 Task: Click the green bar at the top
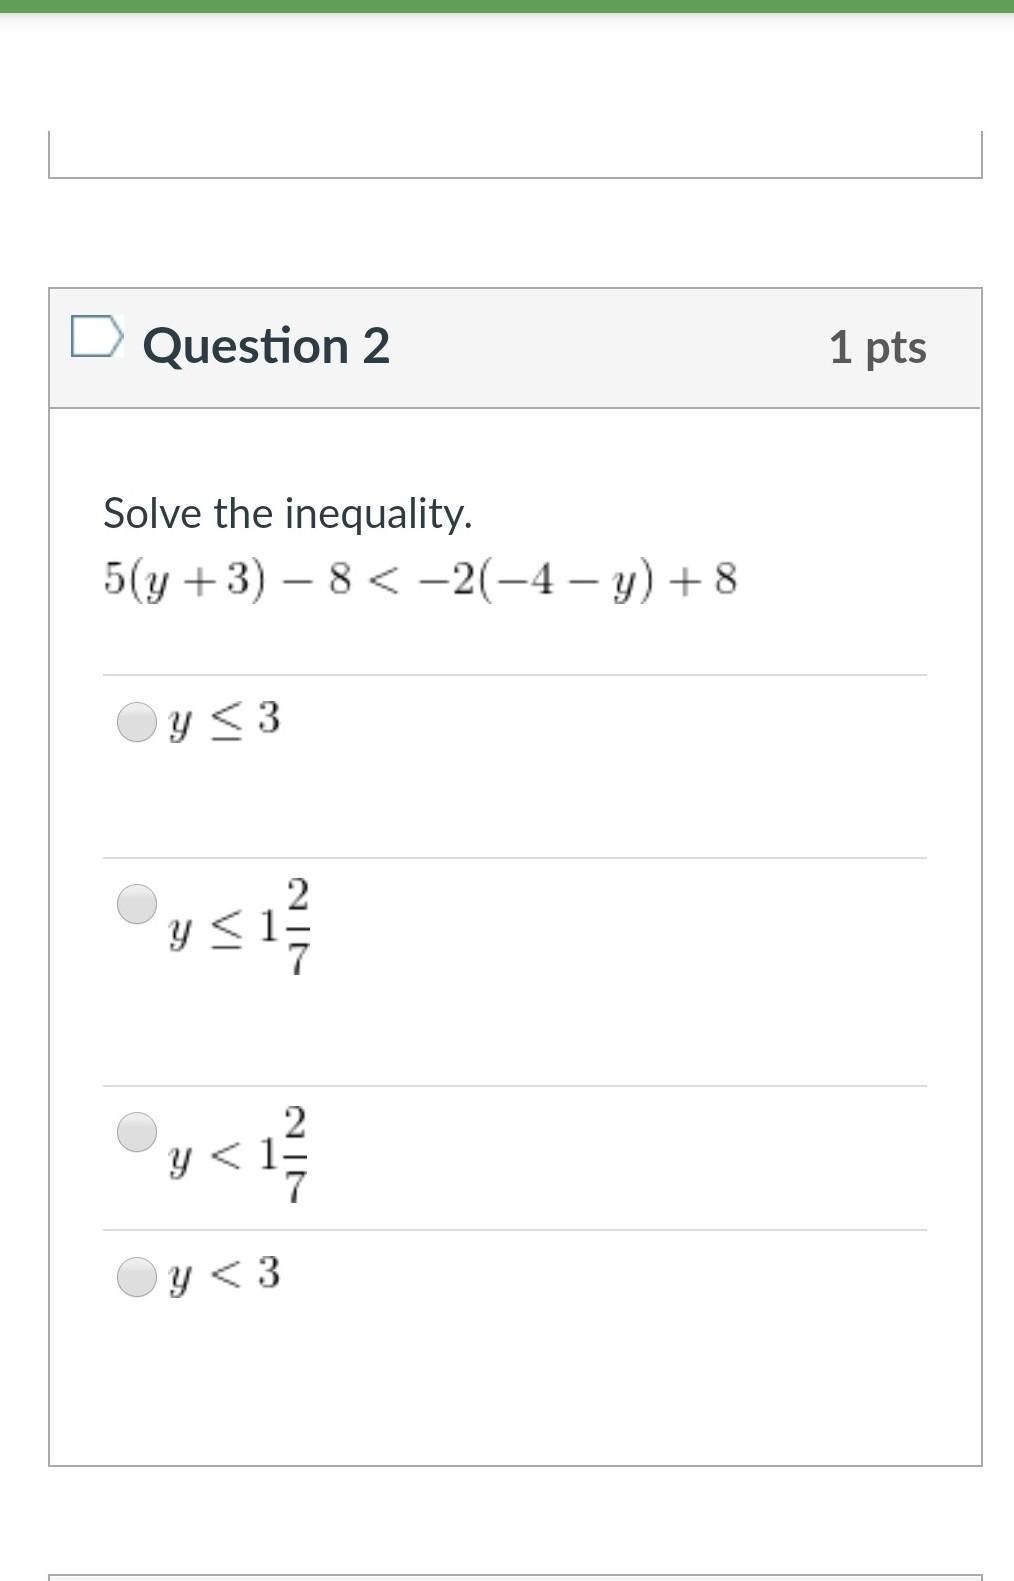pos(507,6)
